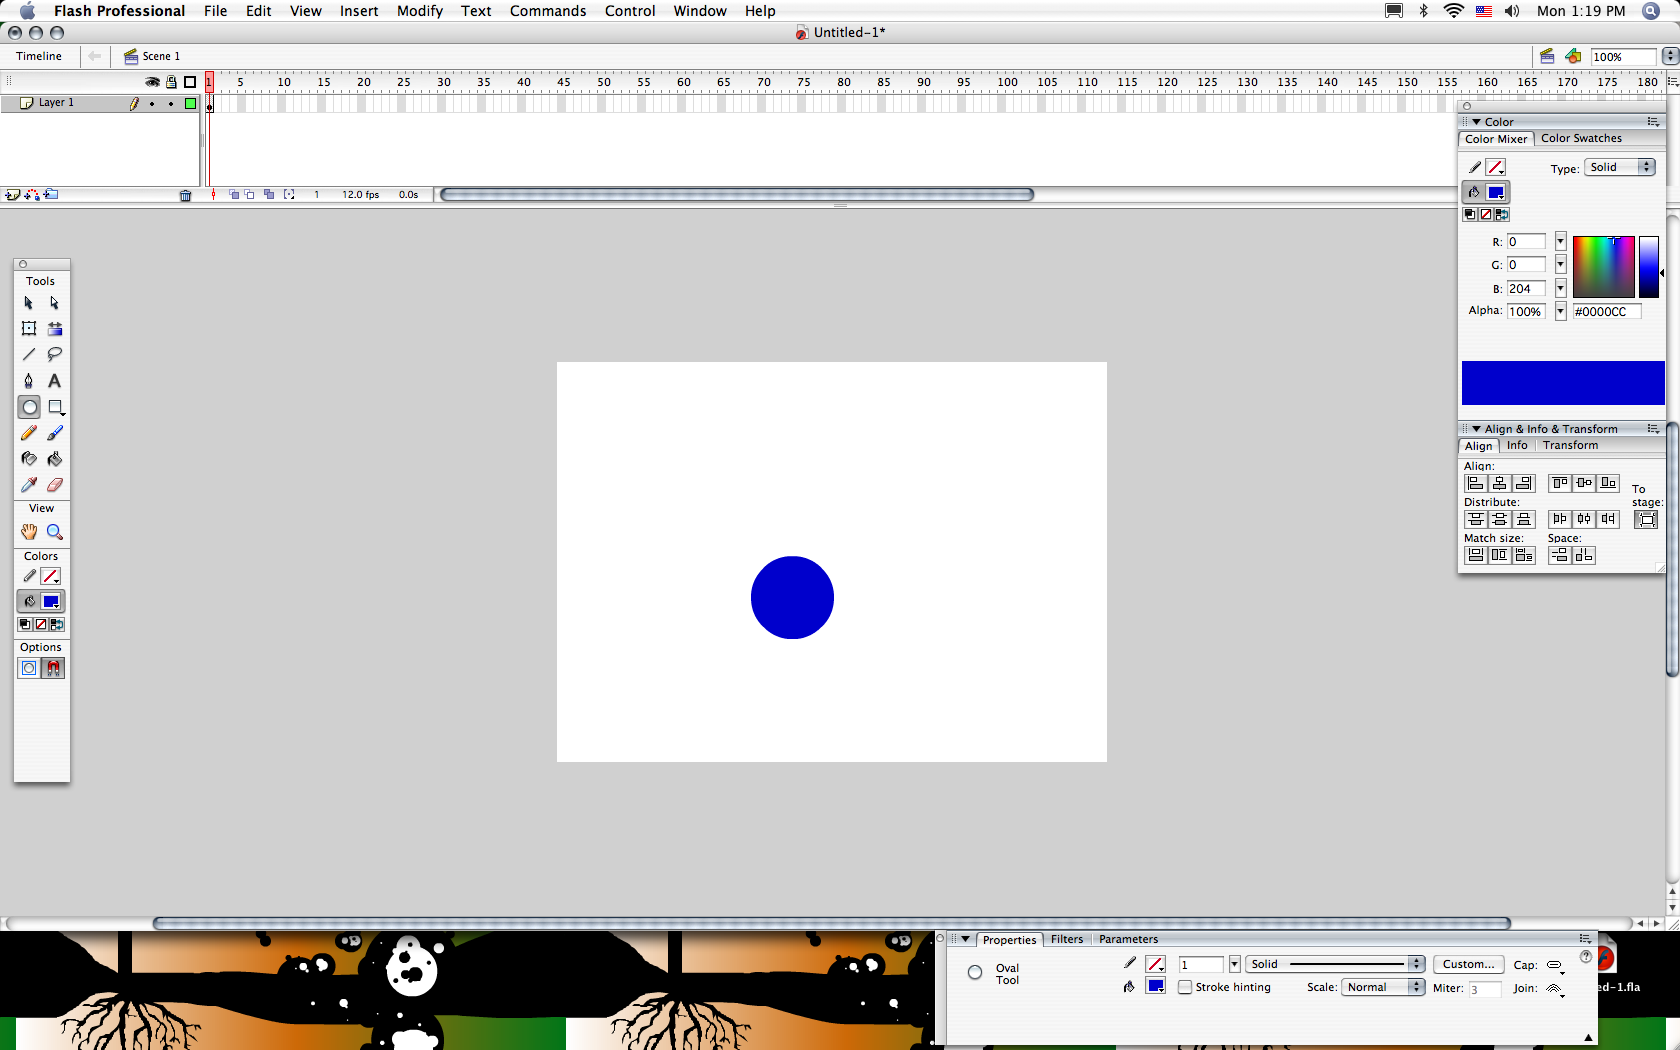Image resolution: width=1680 pixels, height=1050 pixels.
Task: Click Match width icon in Align panel
Action: tap(1475, 555)
